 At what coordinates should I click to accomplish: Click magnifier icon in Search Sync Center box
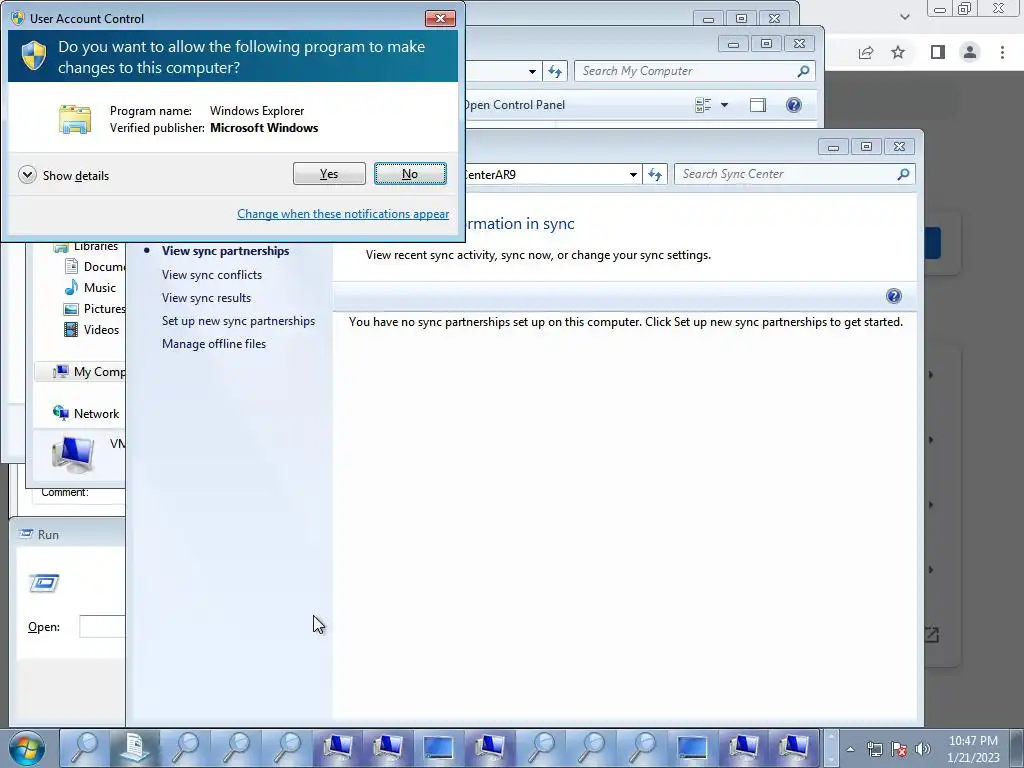coord(903,174)
